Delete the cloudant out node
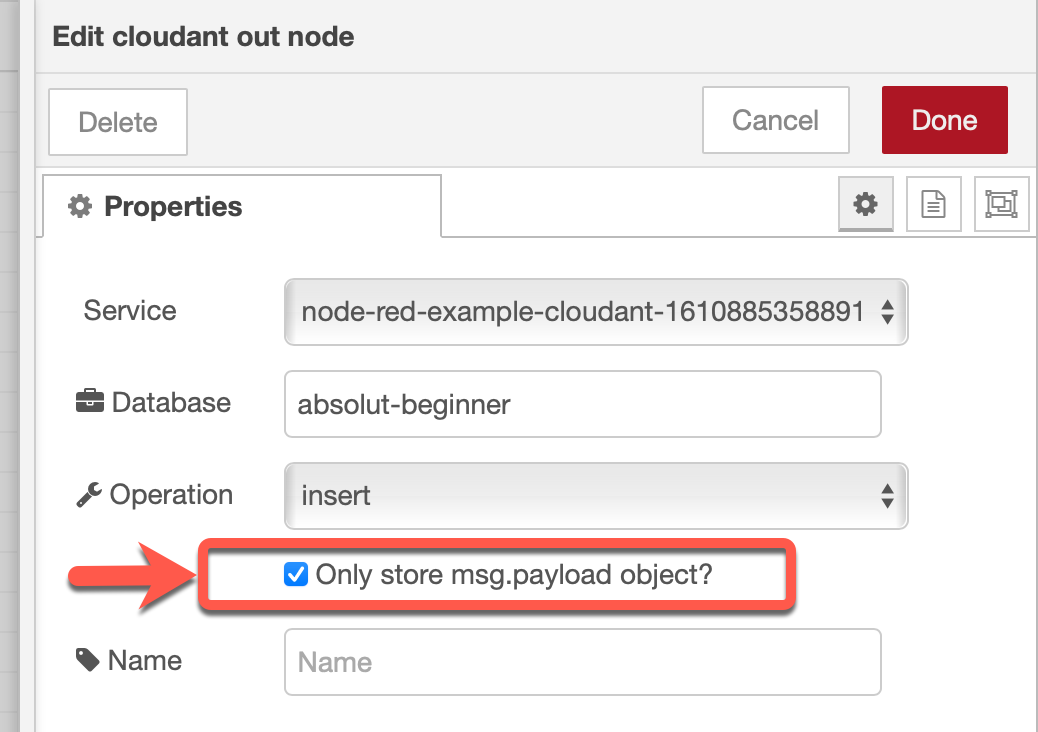The height and width of the screenshot is (732, 1038). (x=118, y=122)
